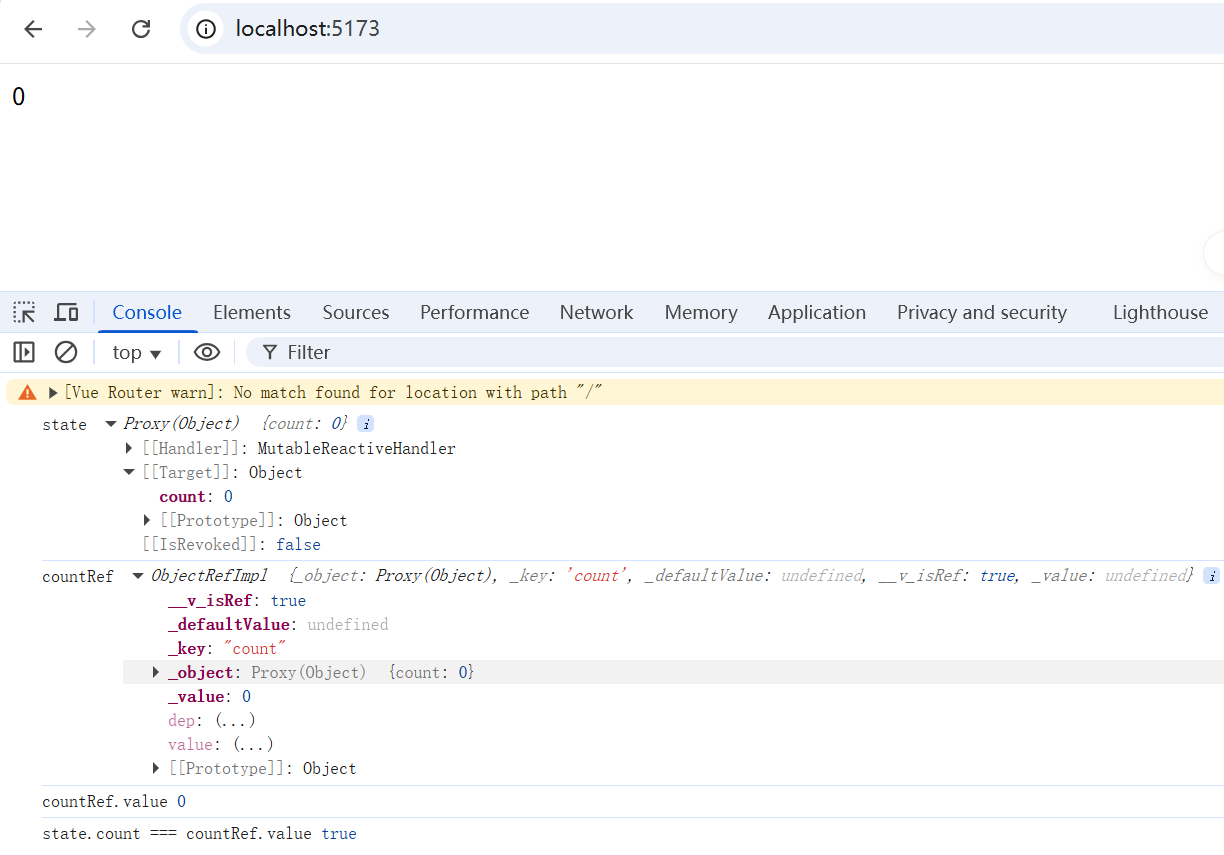Click into the console Filter field
The width and height of the screenshot is (1224, 855).
tap(740, 352)
